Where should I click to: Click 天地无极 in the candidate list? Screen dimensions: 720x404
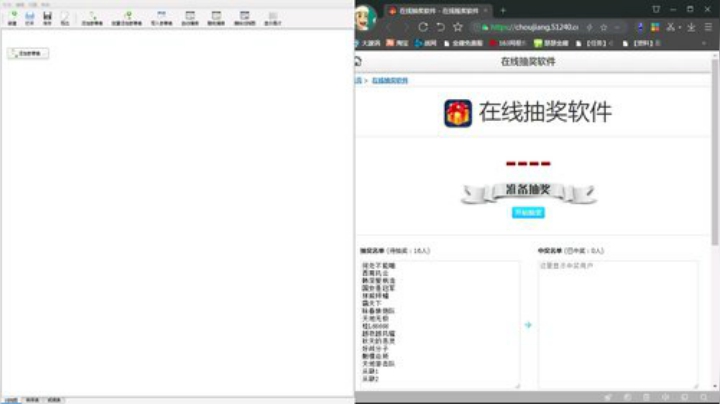pyautogui.click(x=375, y=318)
